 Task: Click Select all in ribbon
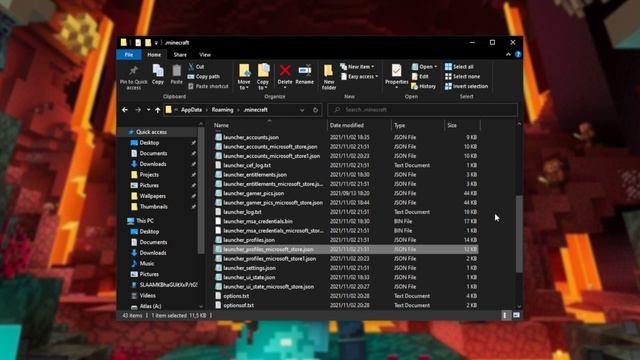coord(459,67)
